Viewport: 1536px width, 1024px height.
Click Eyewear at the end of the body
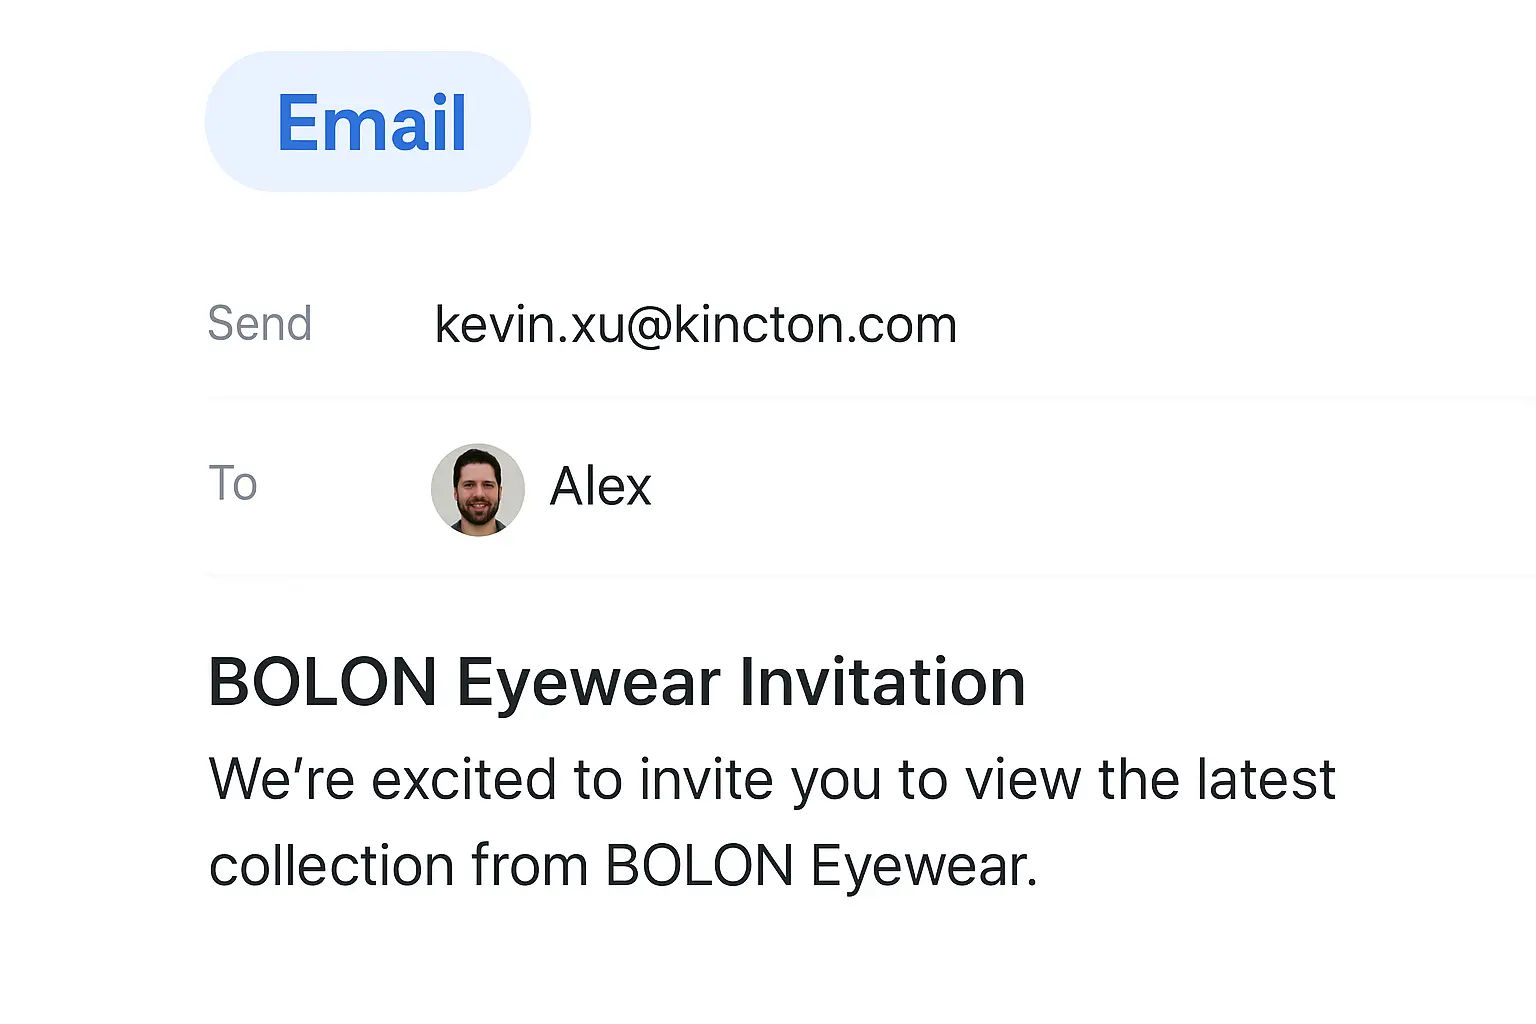[x=923, y=867]
